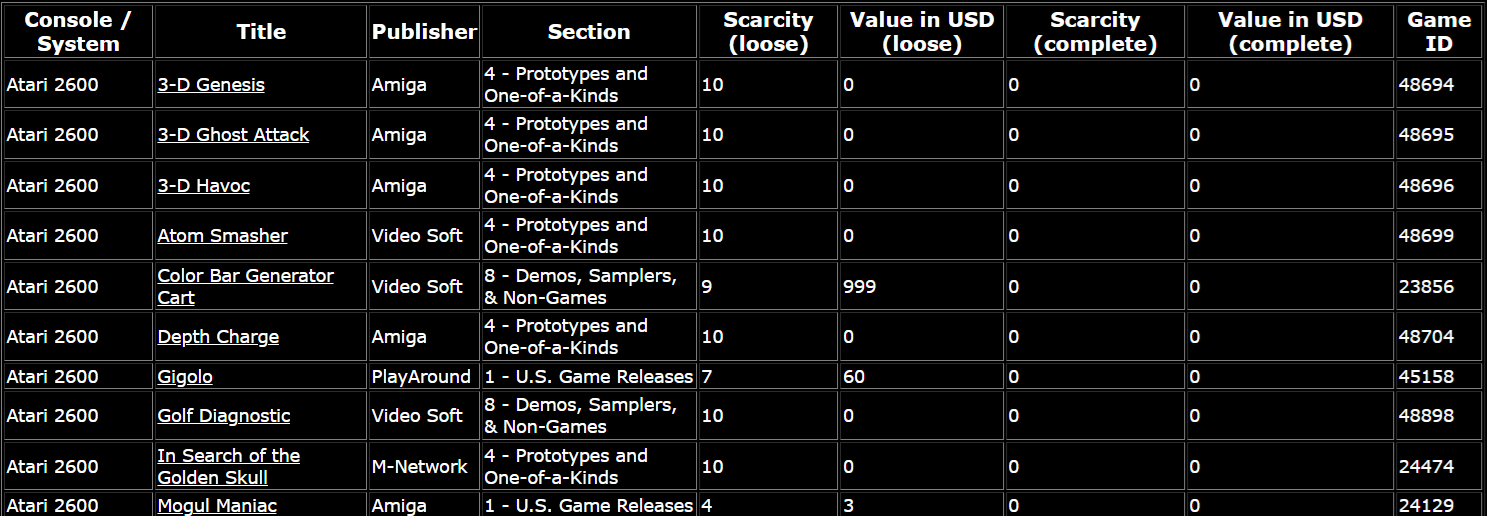The image size is (1487, 516).
Task: Open Color Bar Generator Cart link
Action: pyautogui.click(x=245, y=276)
